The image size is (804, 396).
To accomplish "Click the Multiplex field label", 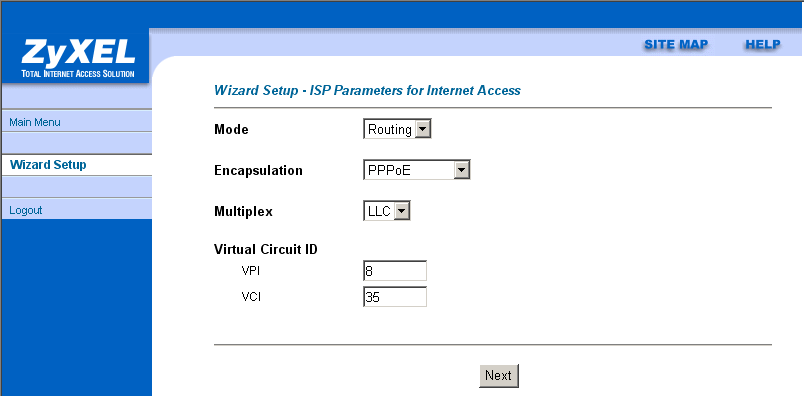I will click(x=243, y=211).
